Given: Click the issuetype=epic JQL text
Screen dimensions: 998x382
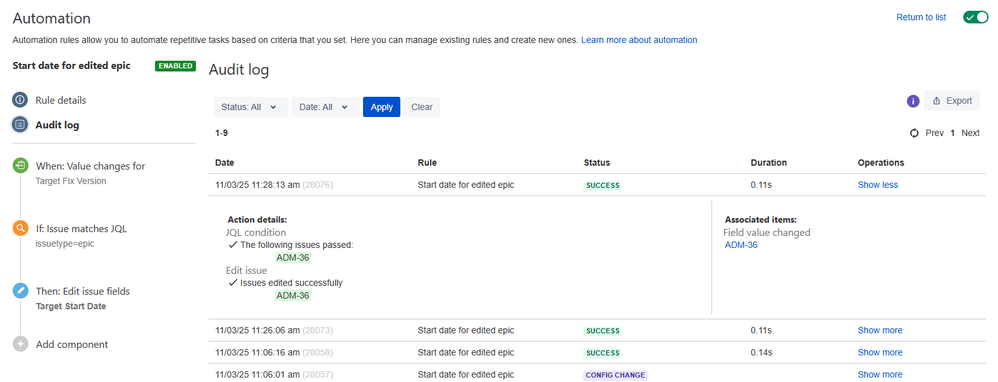Looking at the screenshot, I should coord(65,244).
